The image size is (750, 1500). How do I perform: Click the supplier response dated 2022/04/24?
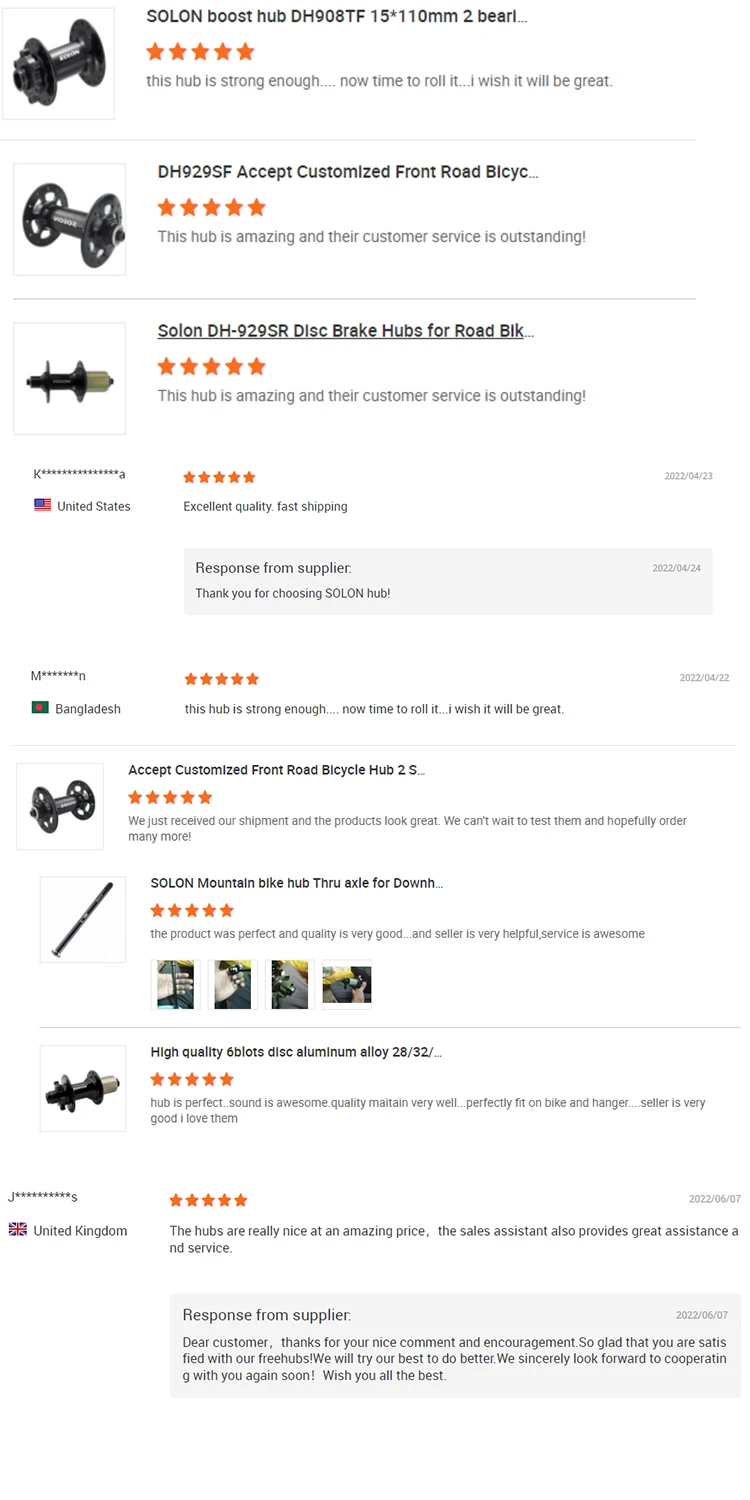448,581
